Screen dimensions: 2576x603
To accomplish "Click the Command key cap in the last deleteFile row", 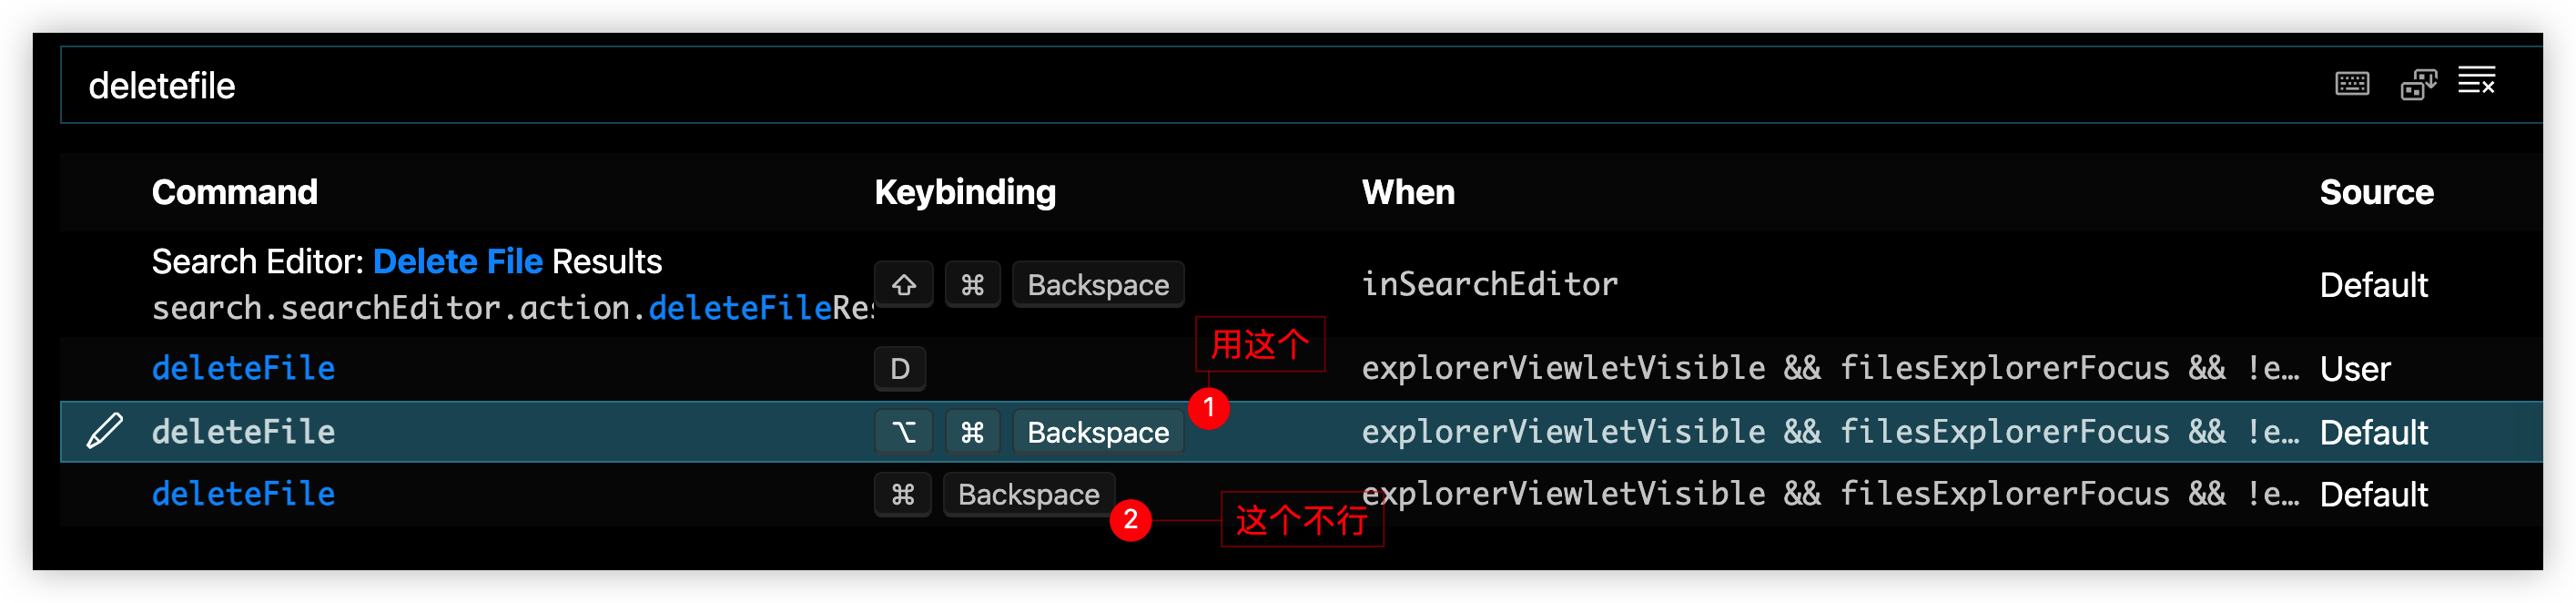I will (x=902, y=494).
